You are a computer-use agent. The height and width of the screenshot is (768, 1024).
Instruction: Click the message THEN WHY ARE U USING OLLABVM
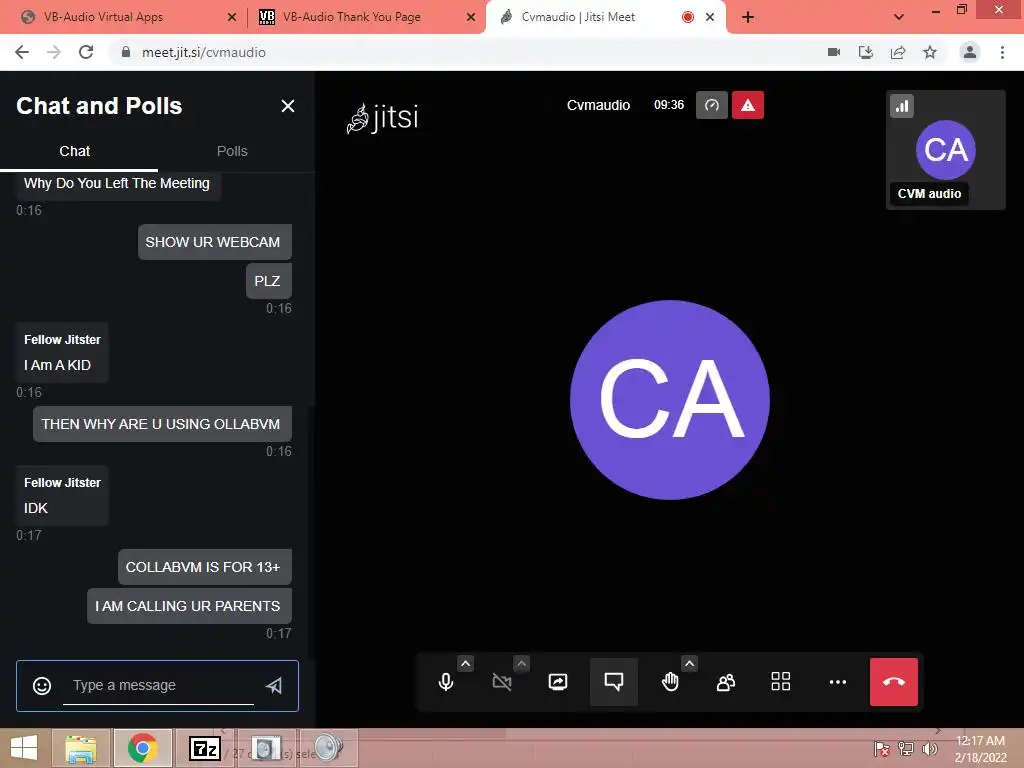point(162,424)
